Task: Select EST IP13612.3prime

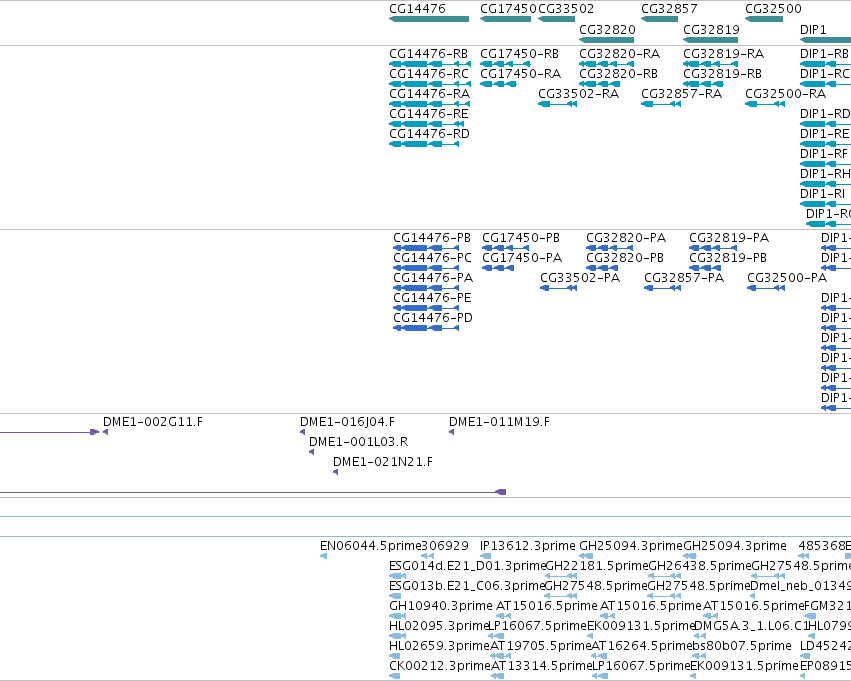Action: point(486,556)
